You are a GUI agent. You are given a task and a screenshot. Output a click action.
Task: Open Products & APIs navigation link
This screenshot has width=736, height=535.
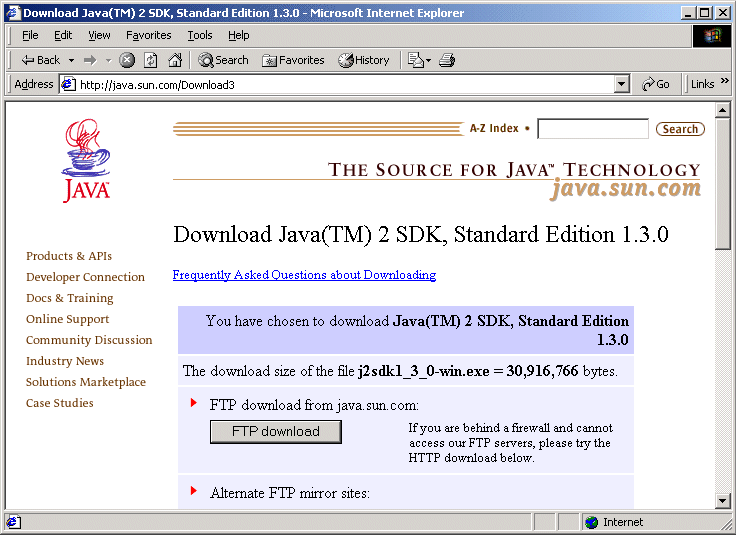click(69, 256)
